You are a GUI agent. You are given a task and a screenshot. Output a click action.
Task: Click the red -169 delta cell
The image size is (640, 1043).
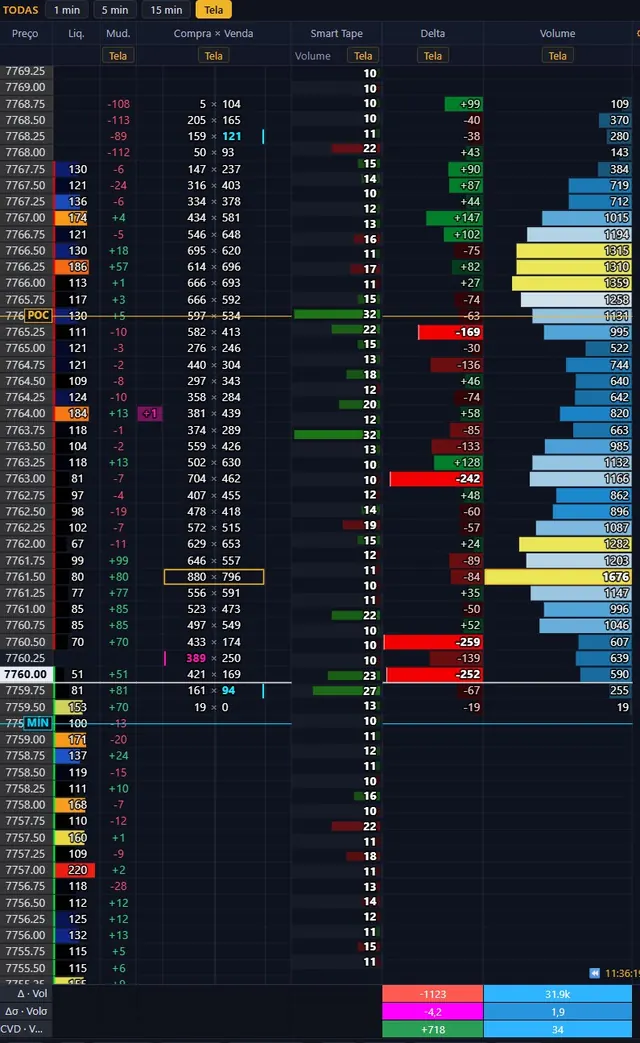(x=450, y=332)
